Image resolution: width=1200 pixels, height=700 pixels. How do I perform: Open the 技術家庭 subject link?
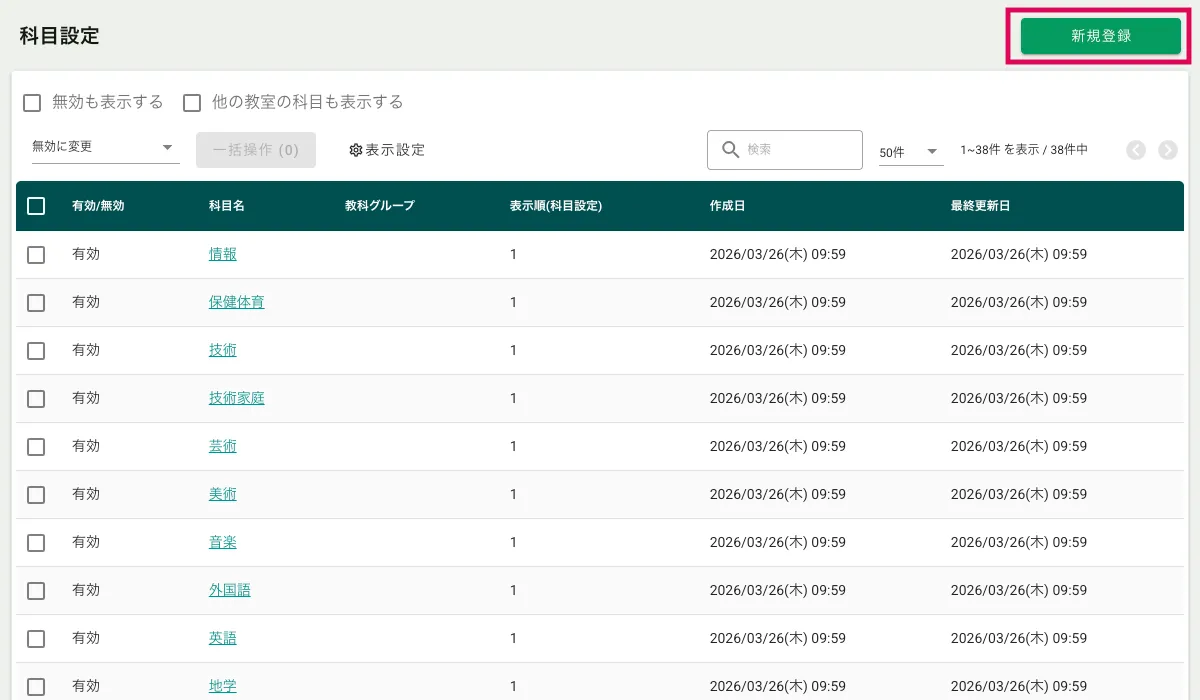[237, 398]
